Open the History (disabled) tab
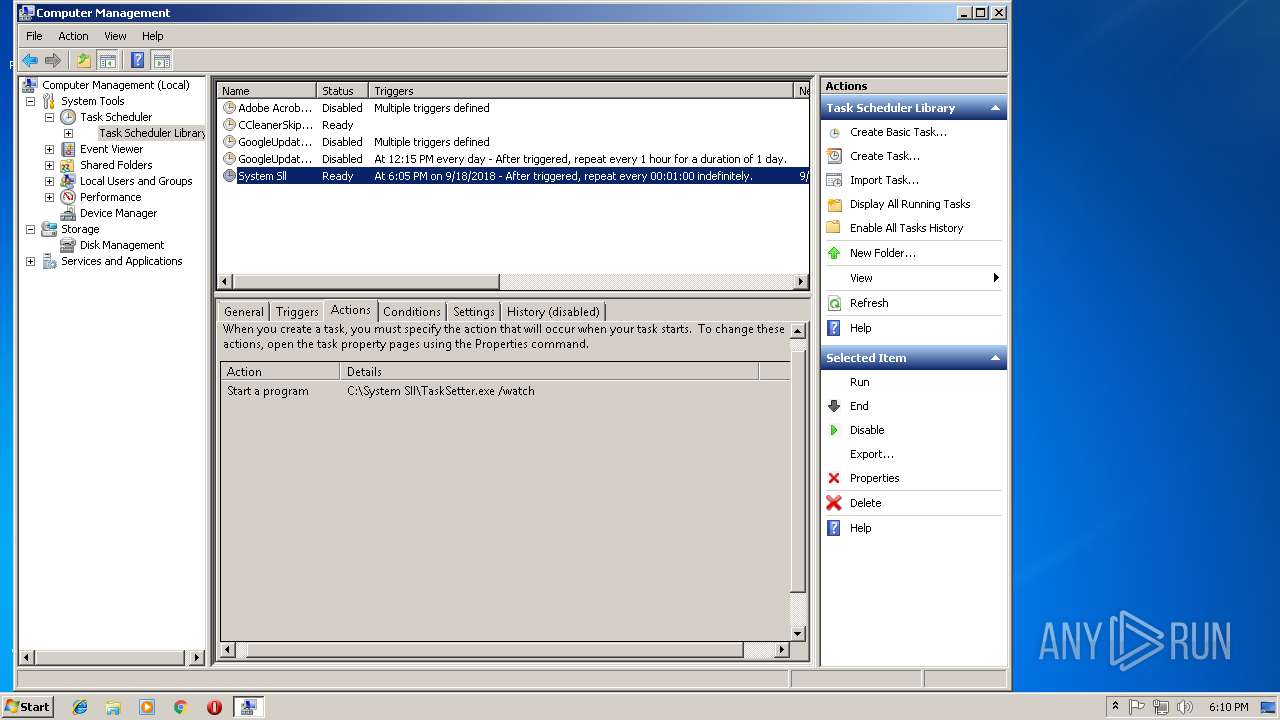The width and height of the screenshot is (1280, 720). 553,312
